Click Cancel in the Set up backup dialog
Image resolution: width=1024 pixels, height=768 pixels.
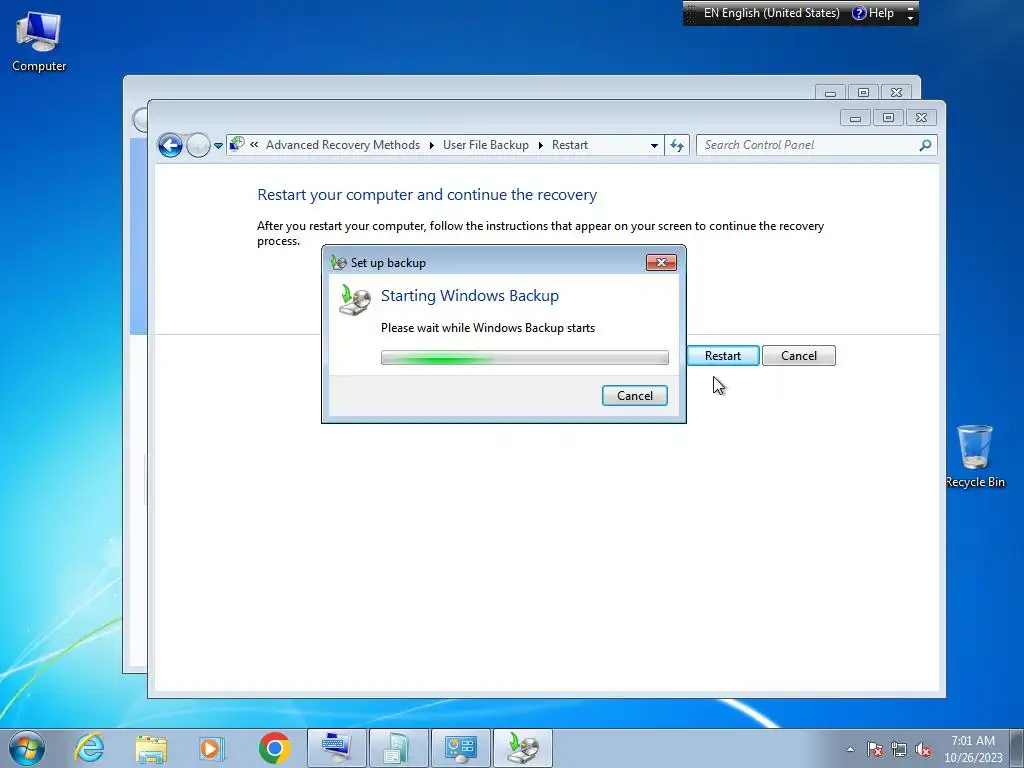click(x=634, y=396)
